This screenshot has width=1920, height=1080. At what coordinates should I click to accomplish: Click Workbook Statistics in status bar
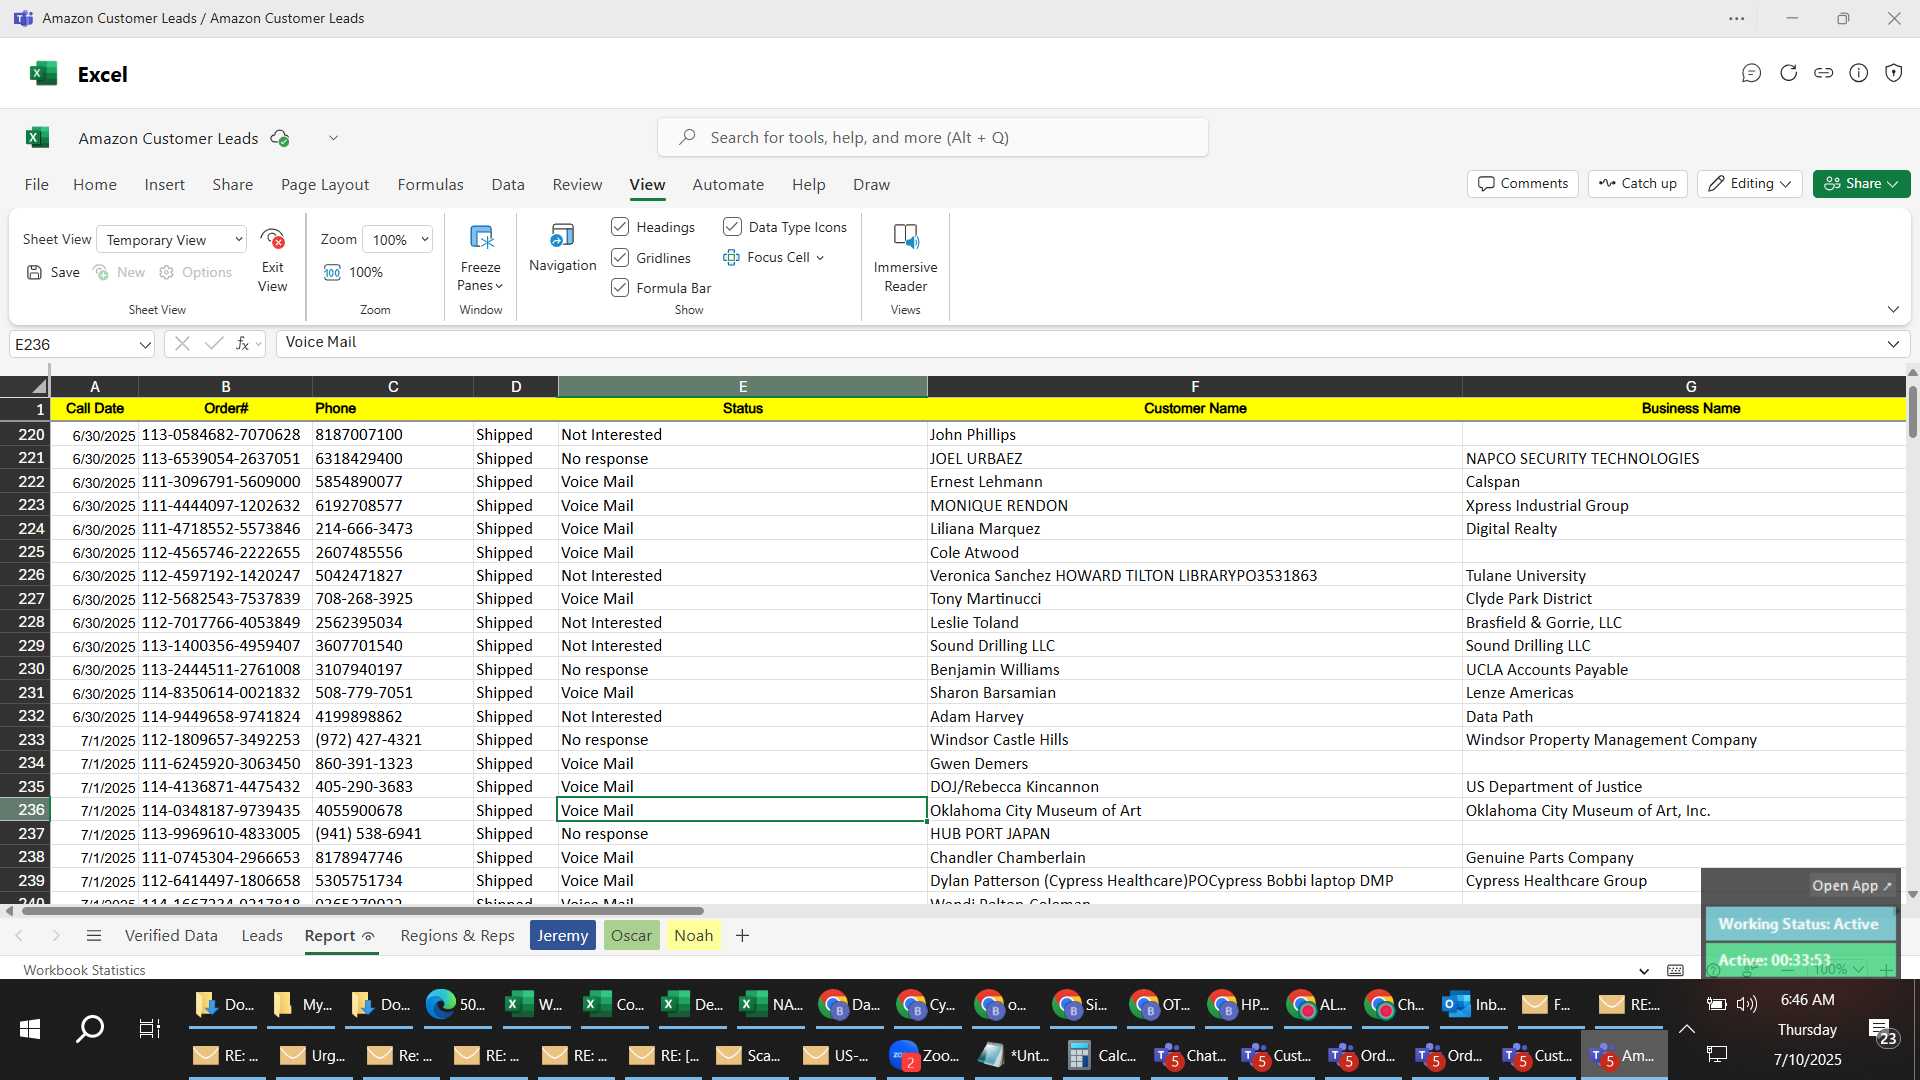click(84, 971)
